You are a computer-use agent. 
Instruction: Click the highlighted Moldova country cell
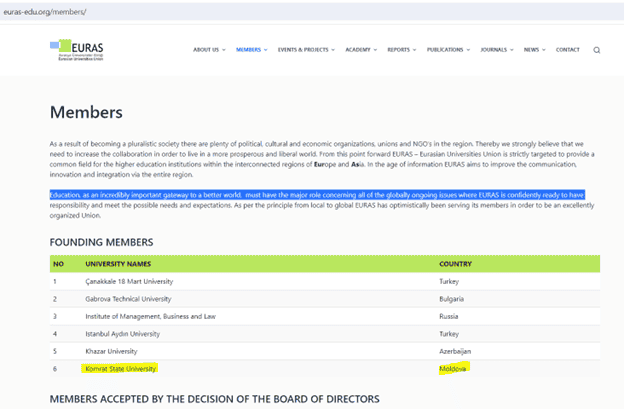pos(453,369)
